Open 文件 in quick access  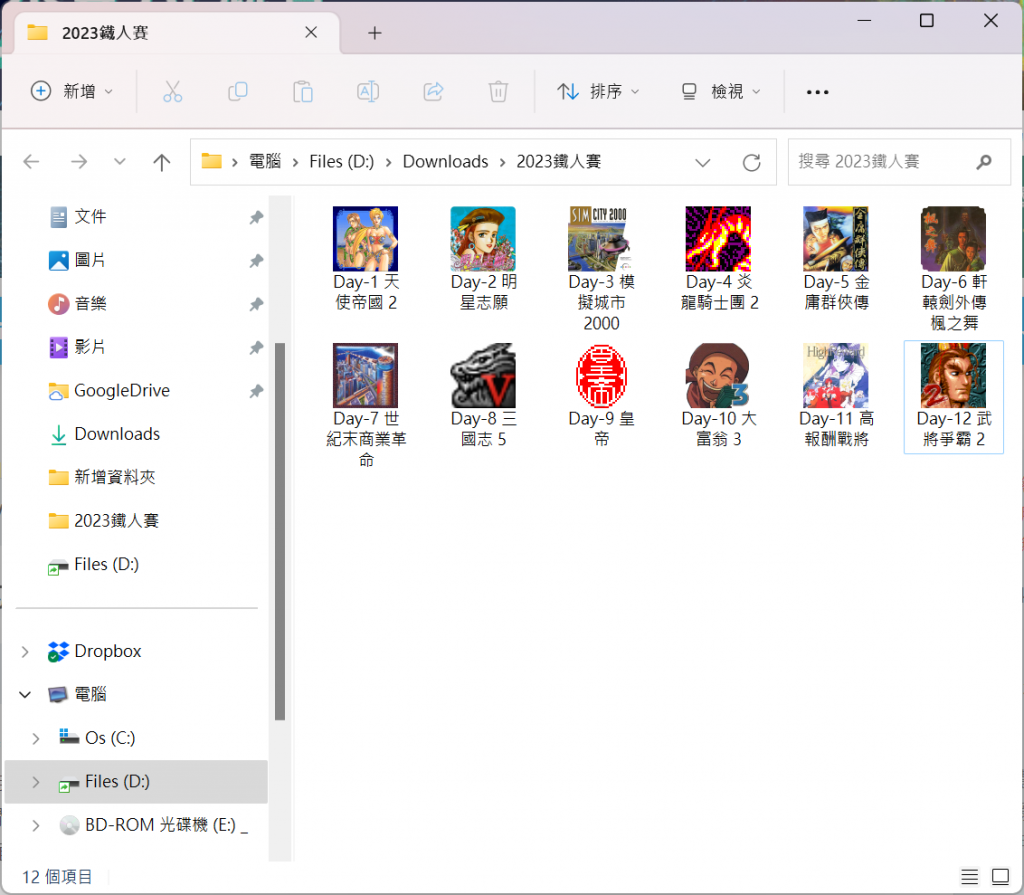[90, 217]
